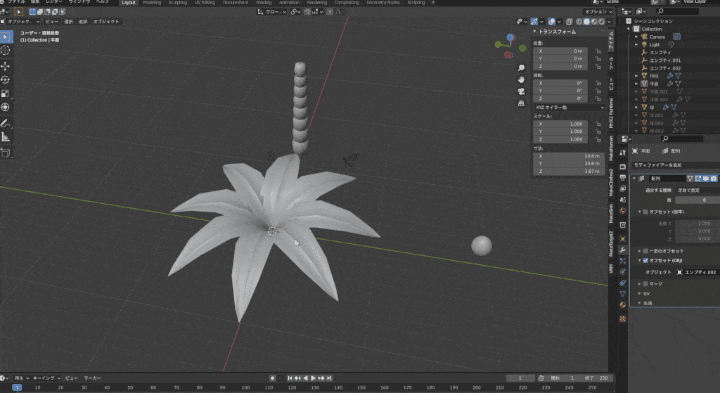Click the navigation gizmo blue Z axis
The width and height of the screenshot is (720, 393).
click(510, 37)
